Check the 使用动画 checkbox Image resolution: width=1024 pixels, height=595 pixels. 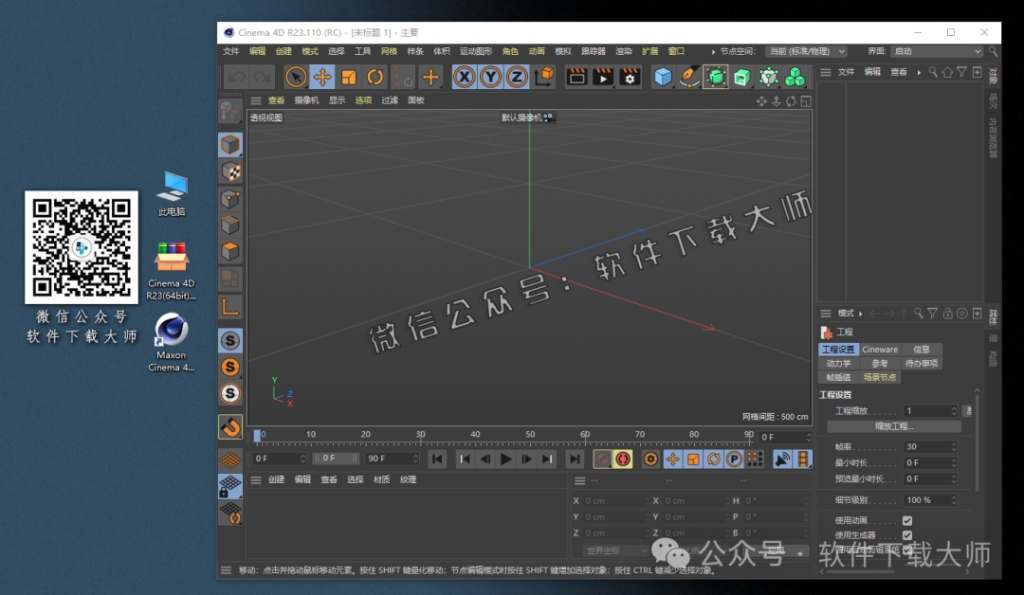pyautogui.click(x=908, y=521)
